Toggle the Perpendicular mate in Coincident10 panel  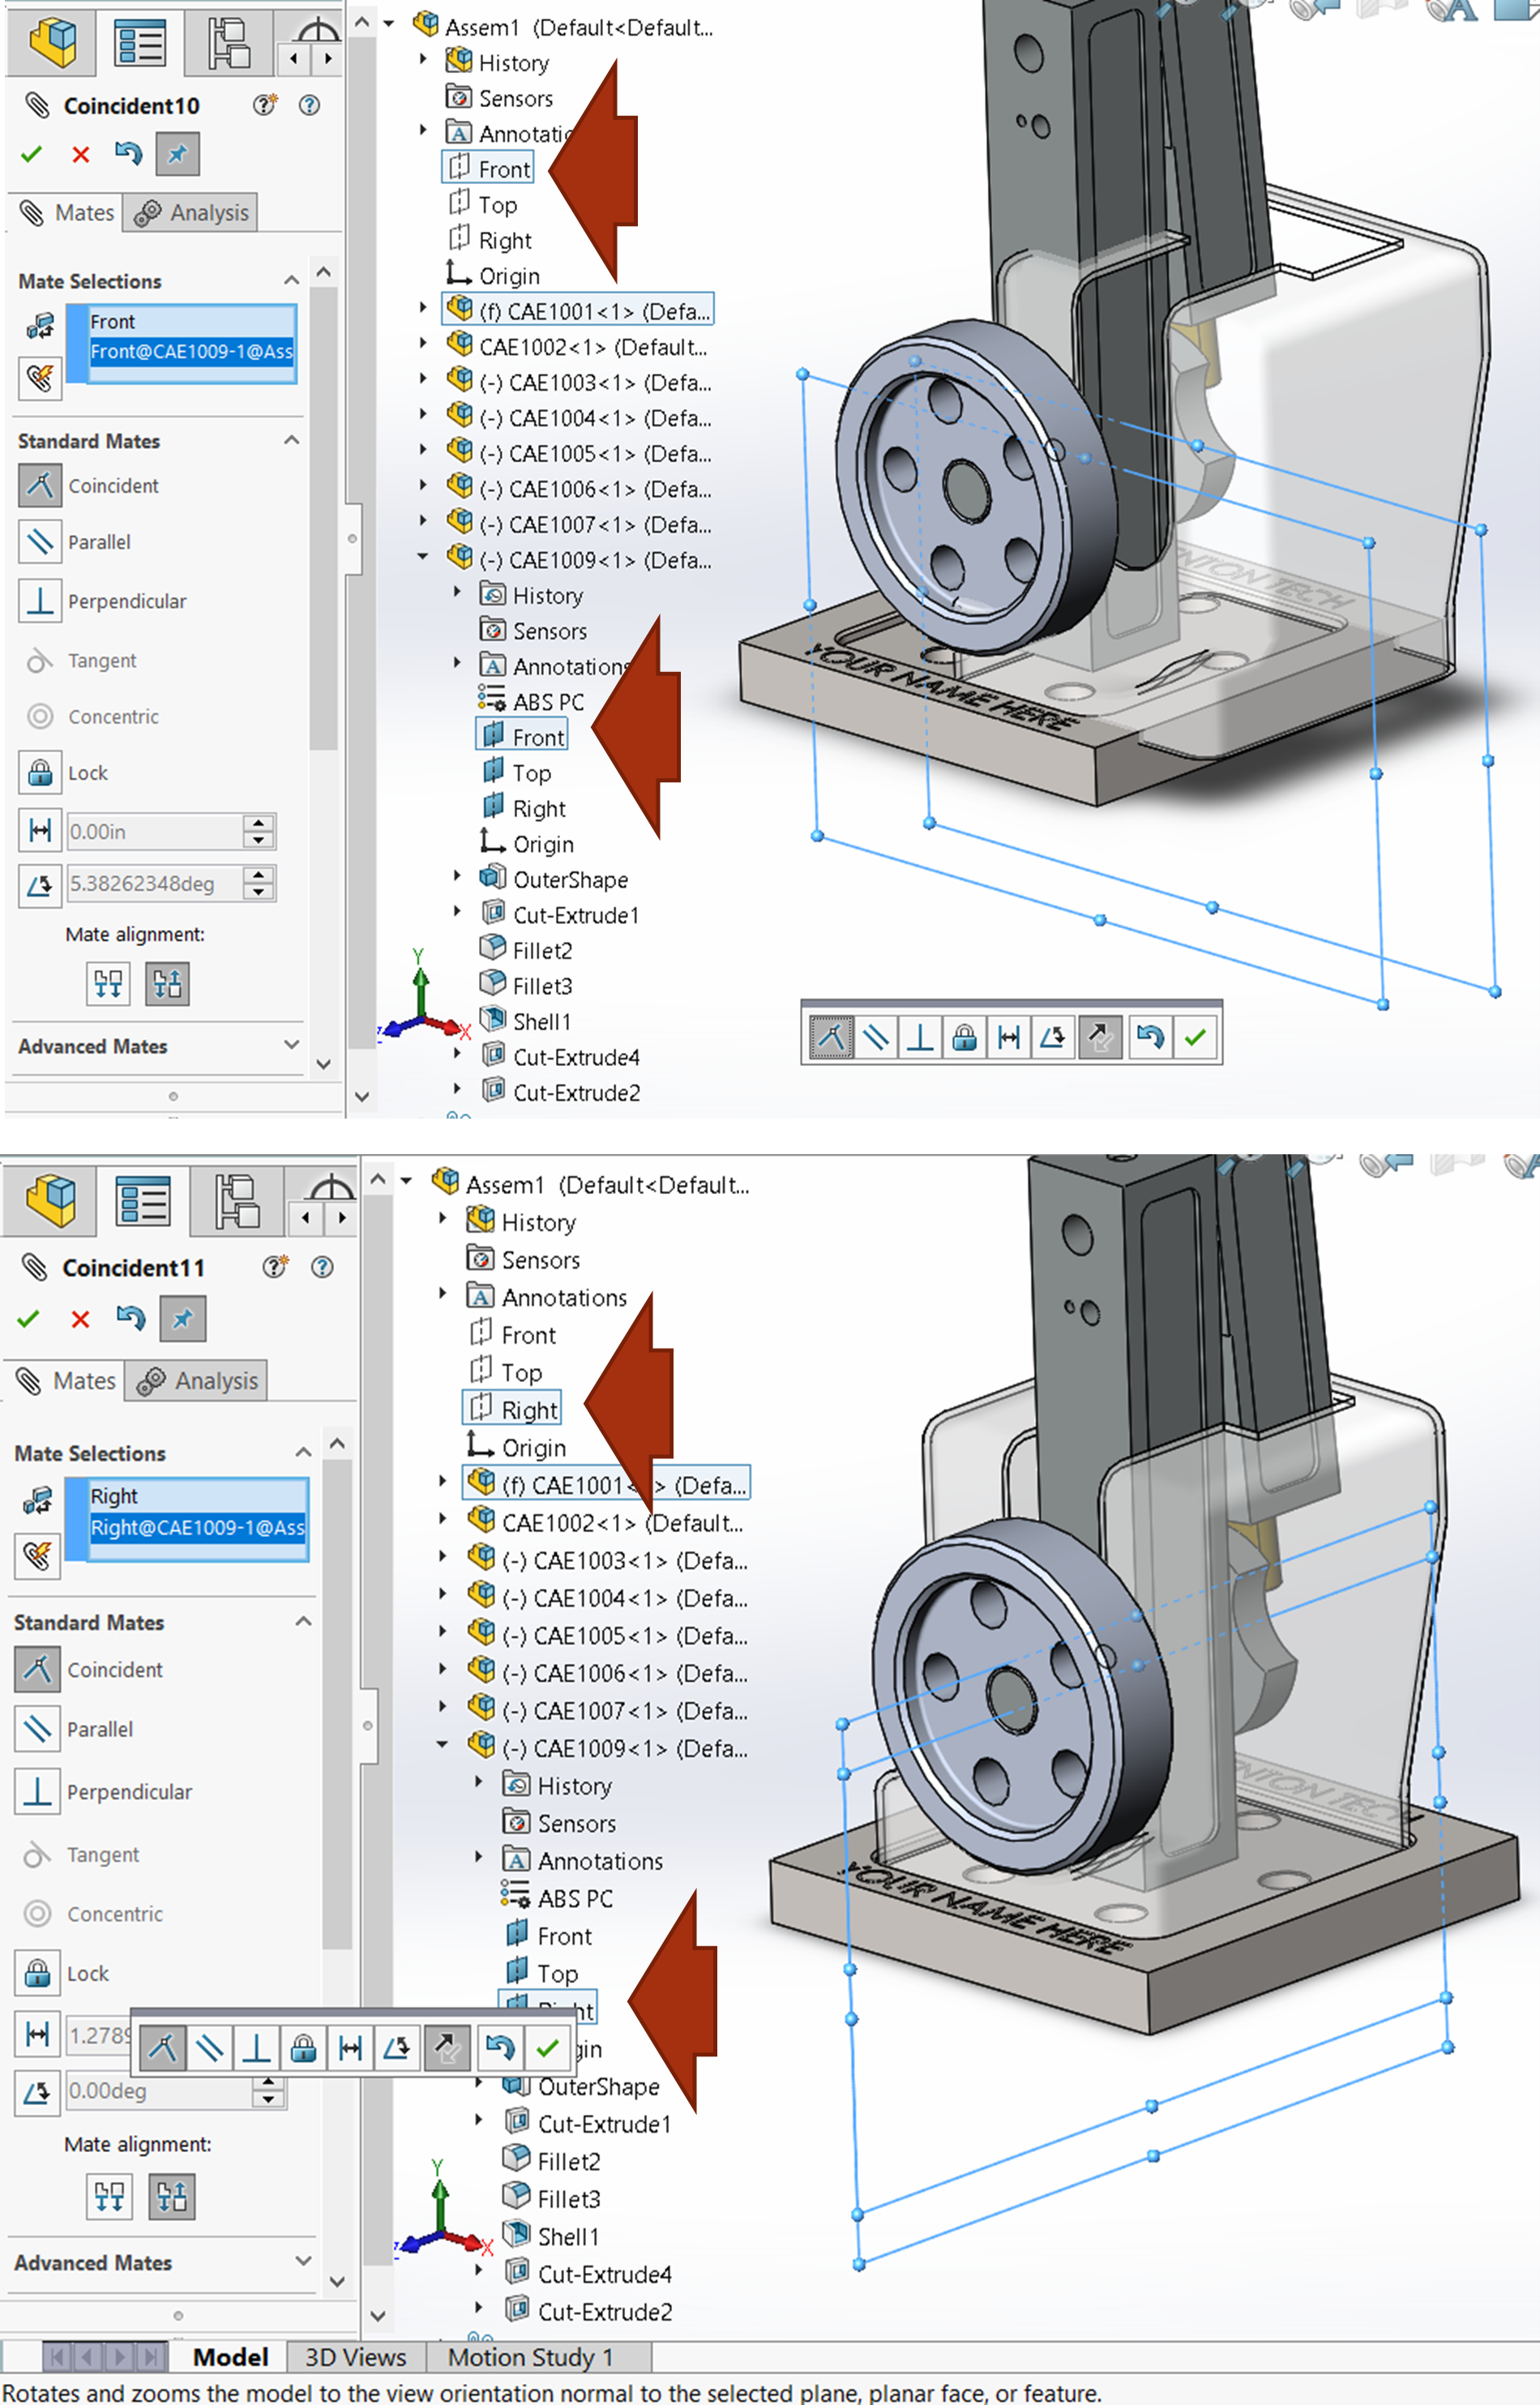click(39, 601)
